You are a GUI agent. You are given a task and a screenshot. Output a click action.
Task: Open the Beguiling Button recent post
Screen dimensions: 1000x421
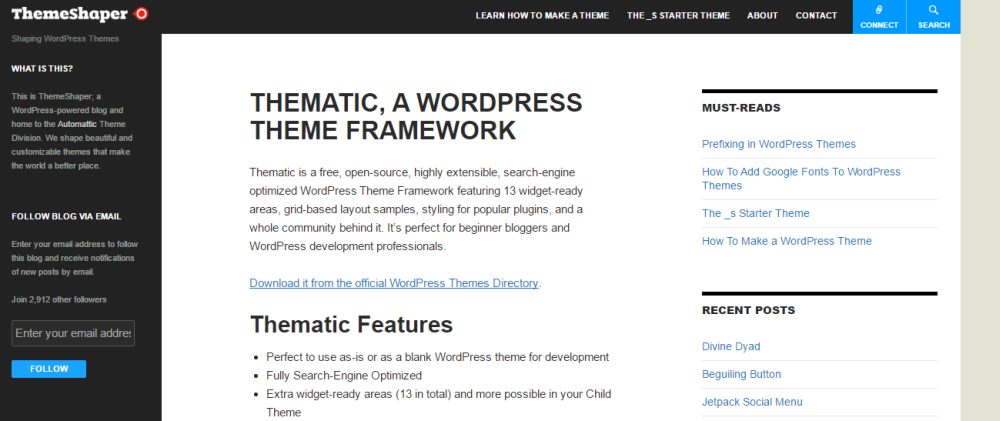click(x=742, y=374)
